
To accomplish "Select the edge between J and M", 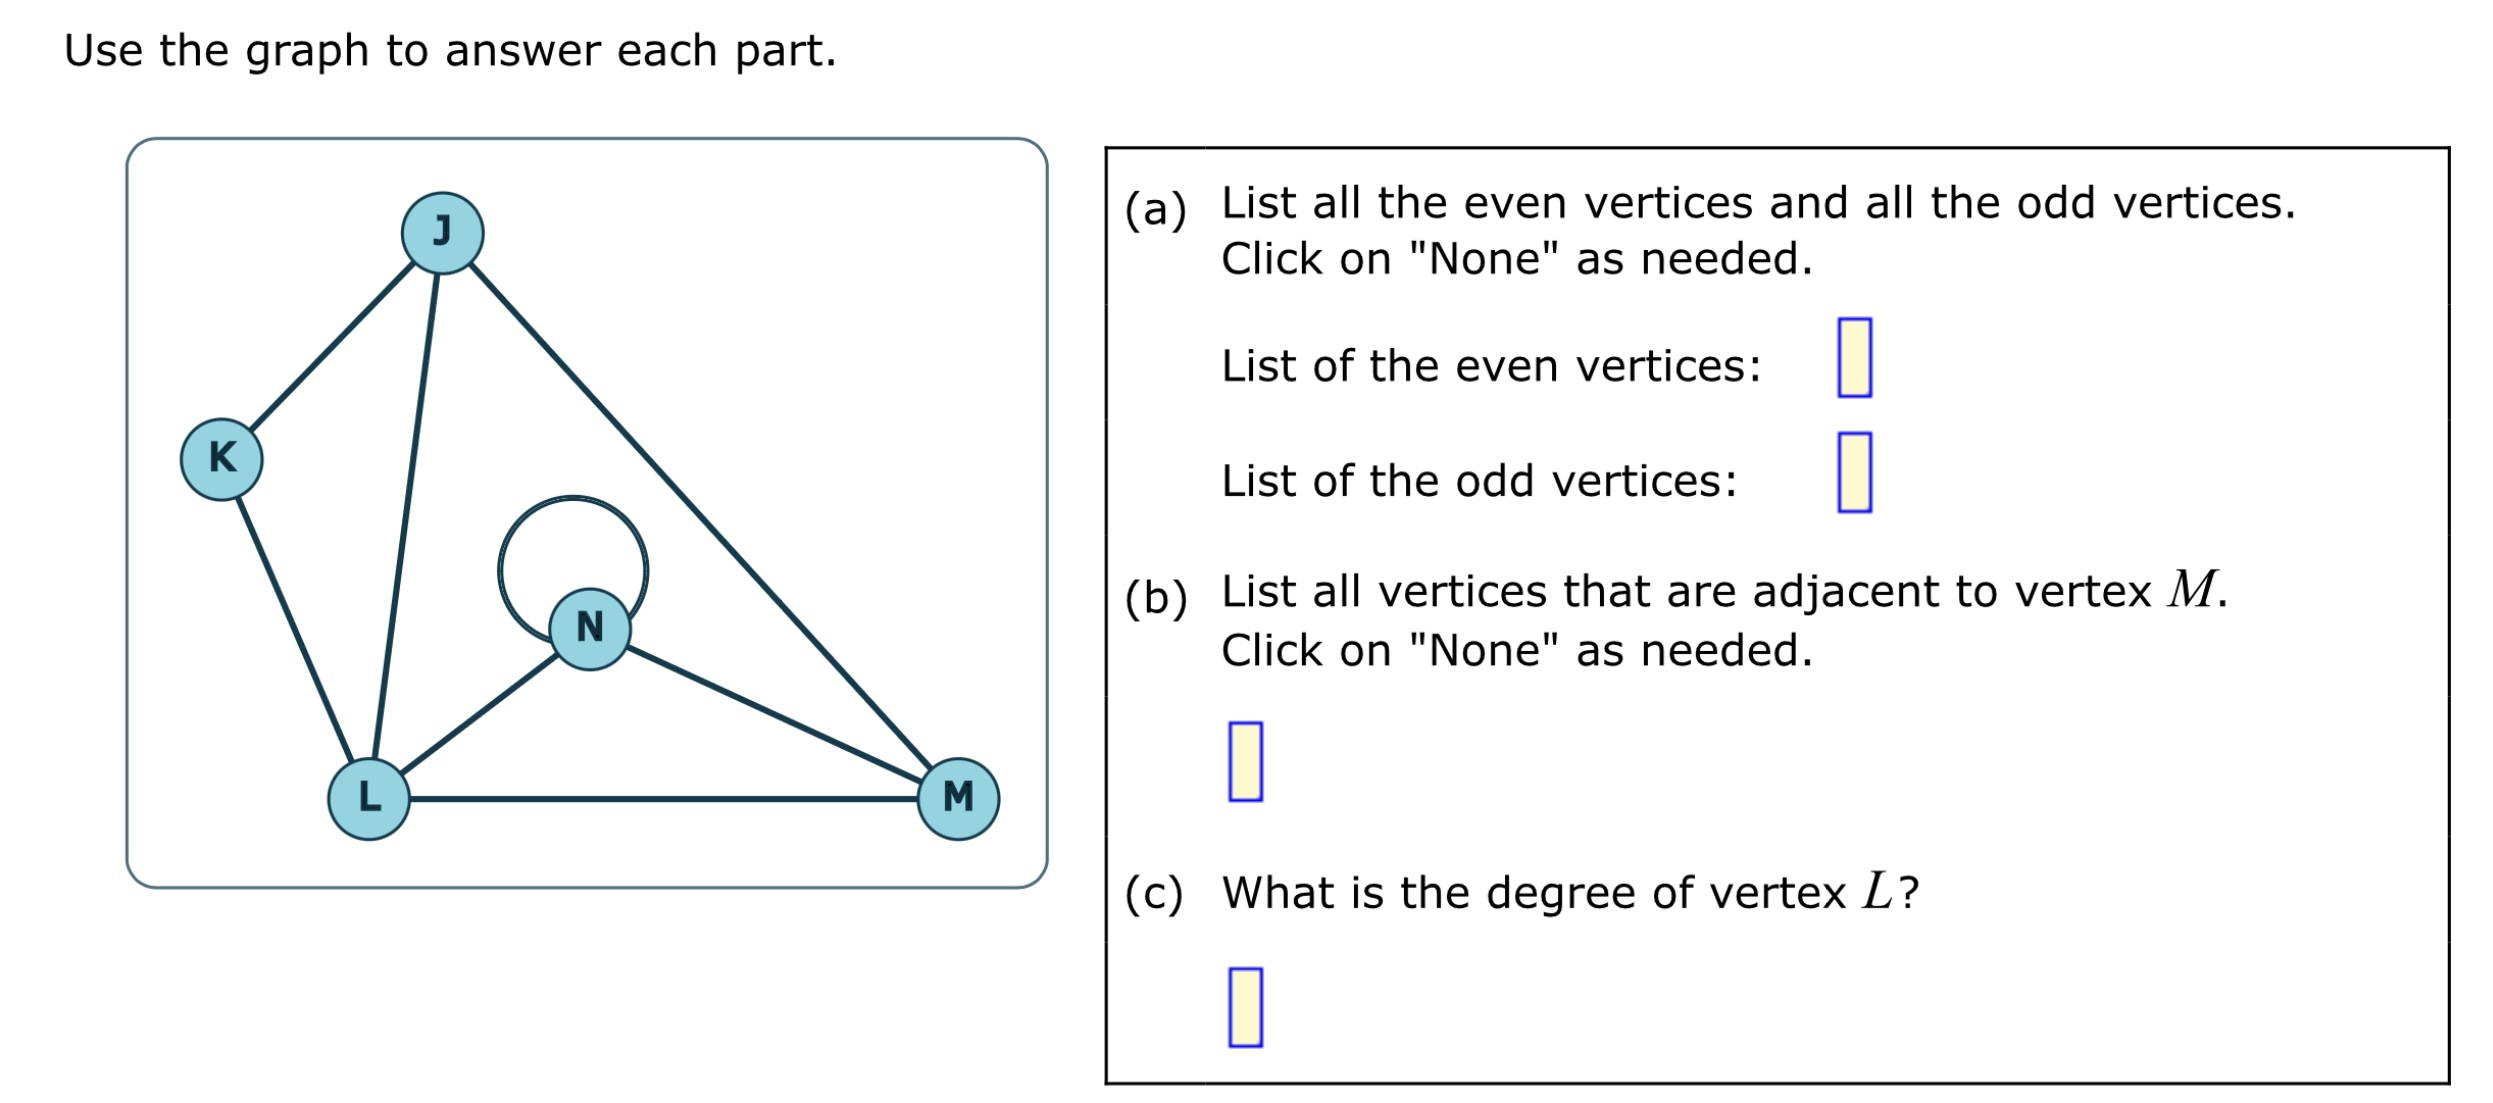I will click(700, 516).
